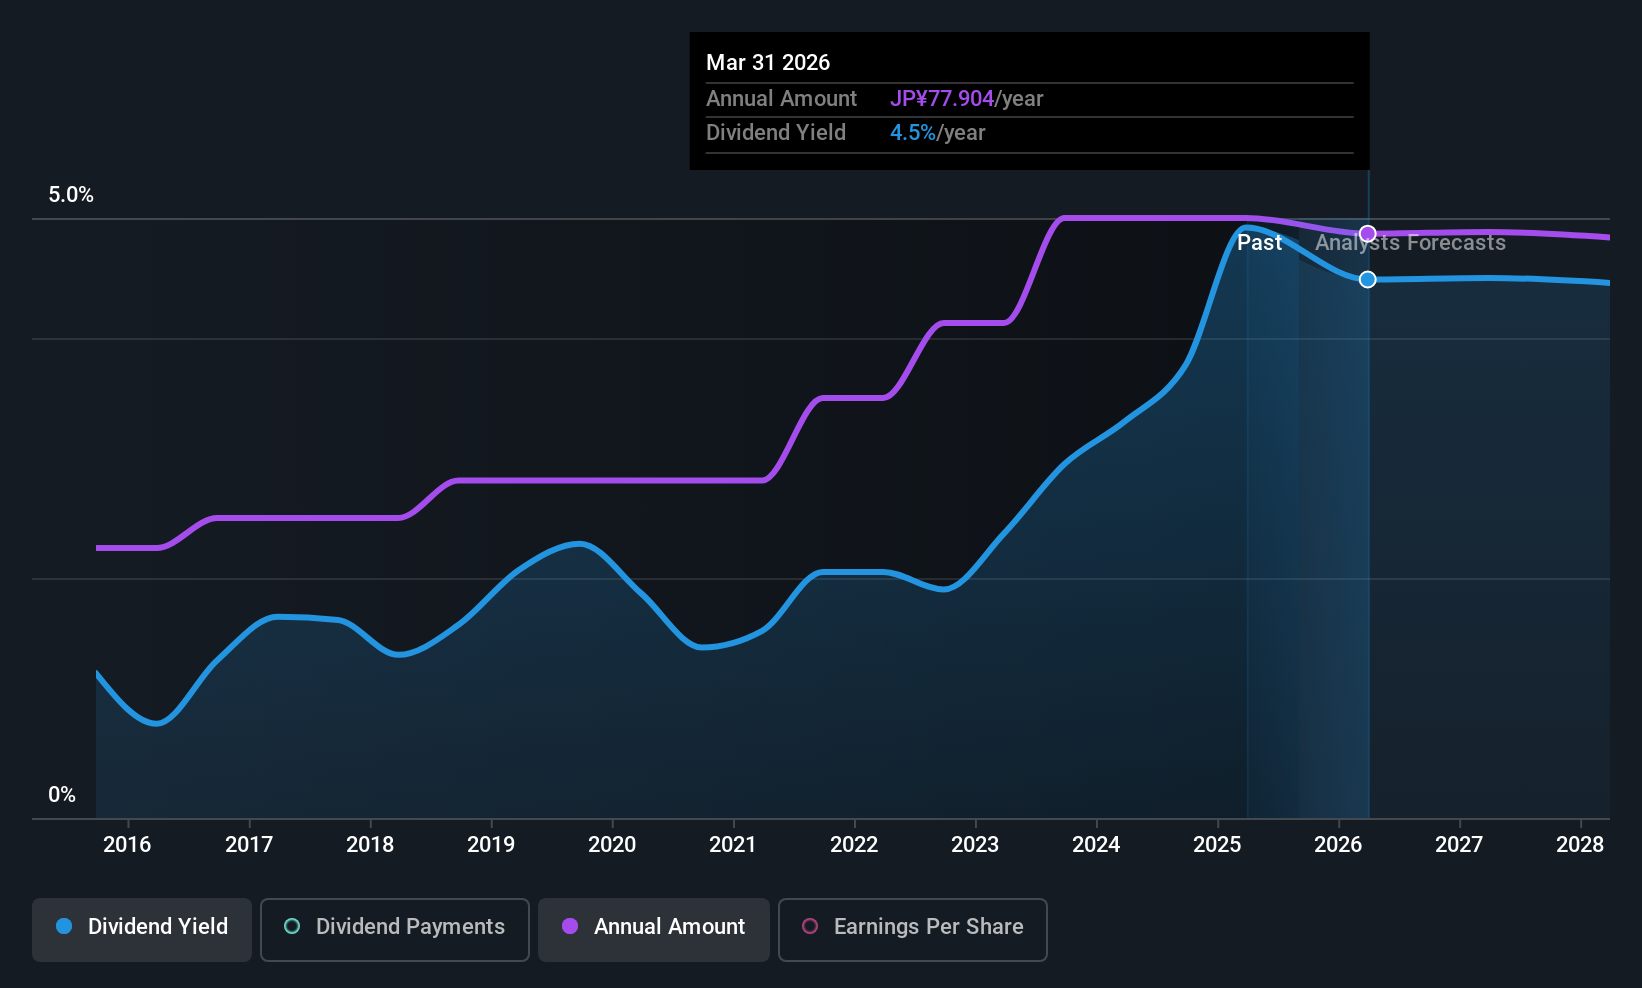The width and height of the screenshot is (1642, 988).
Task: Click the Annual Amount tooltip row label
Action: pyautogui.click(x=781, y=98)
